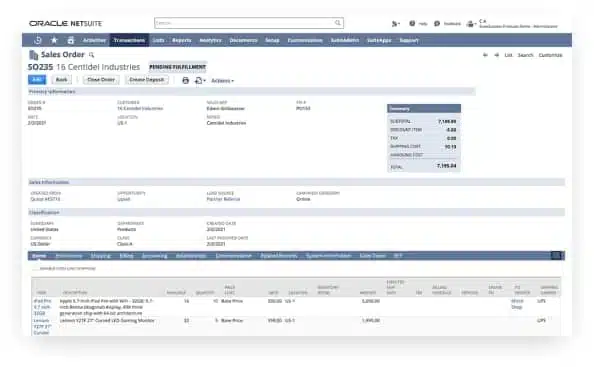
Task: Open the SuiteApps menu
Action: tap(379, 40)
